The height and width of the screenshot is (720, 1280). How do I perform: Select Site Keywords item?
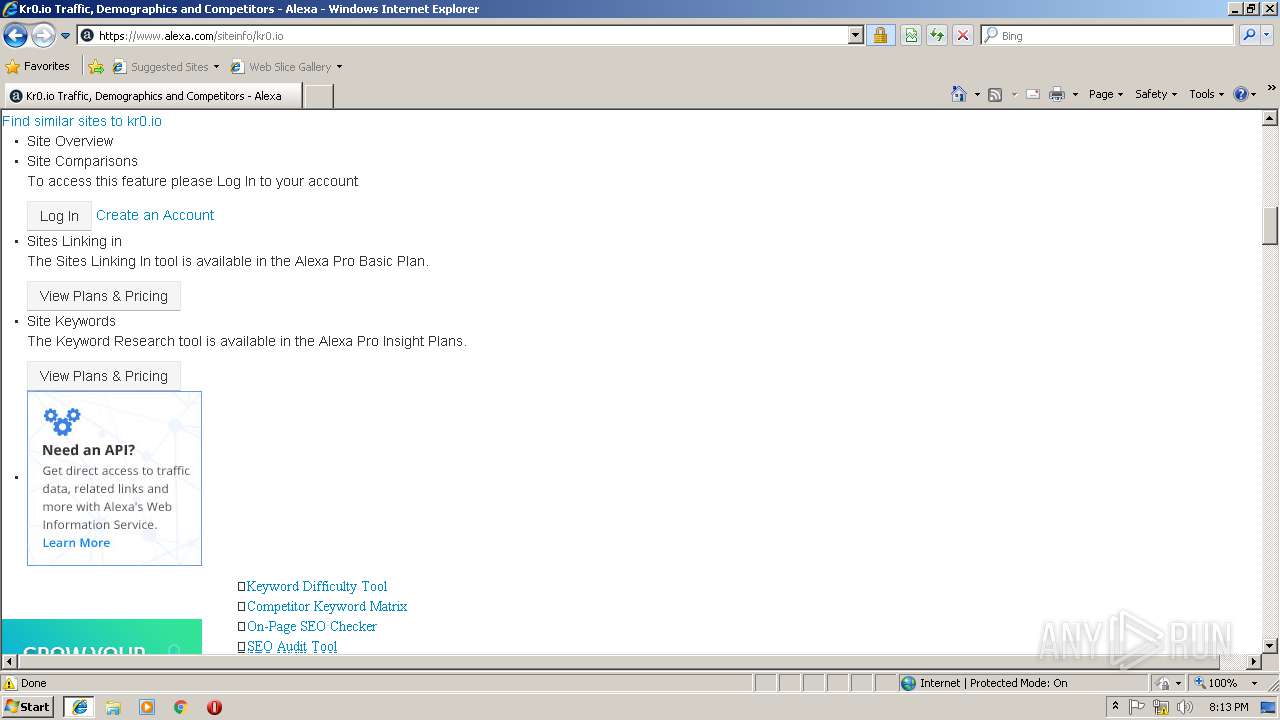point(71,321)
